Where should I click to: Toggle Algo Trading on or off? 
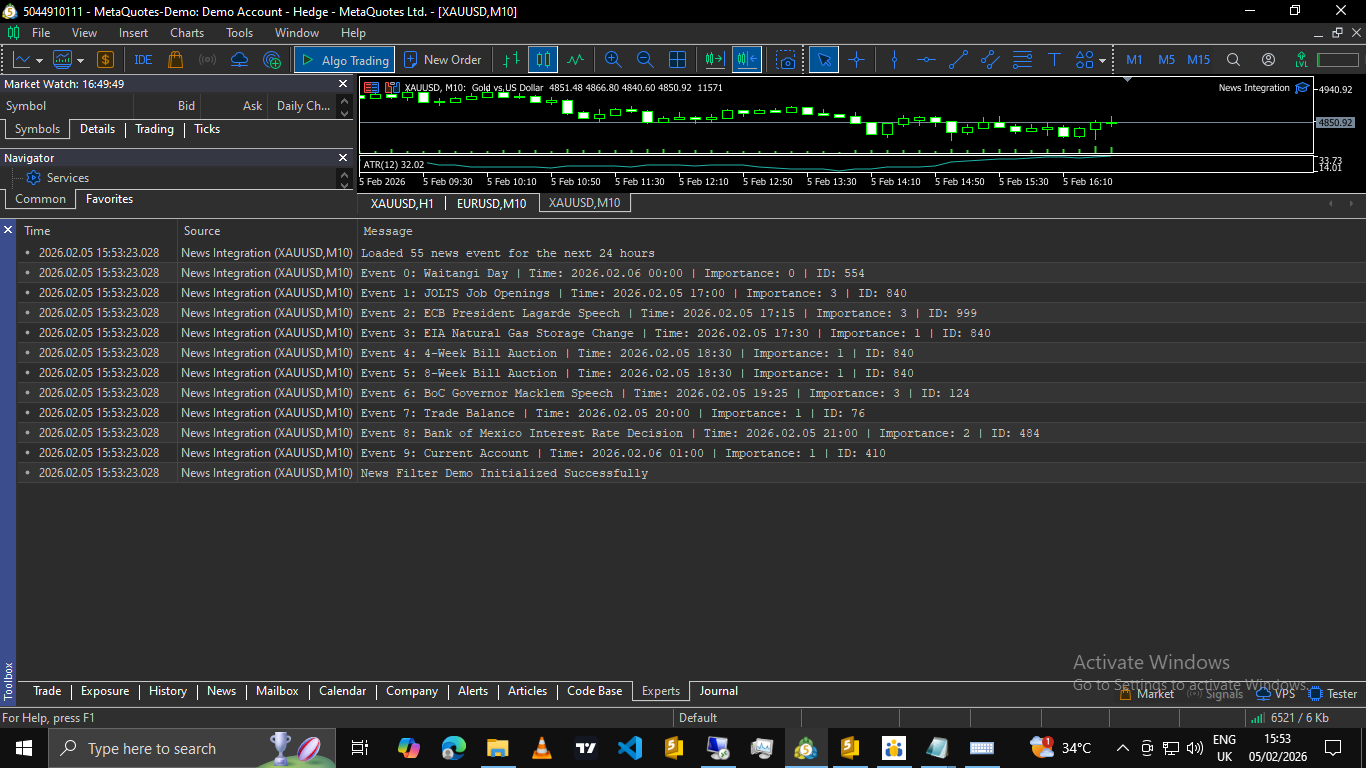point(344,59)
